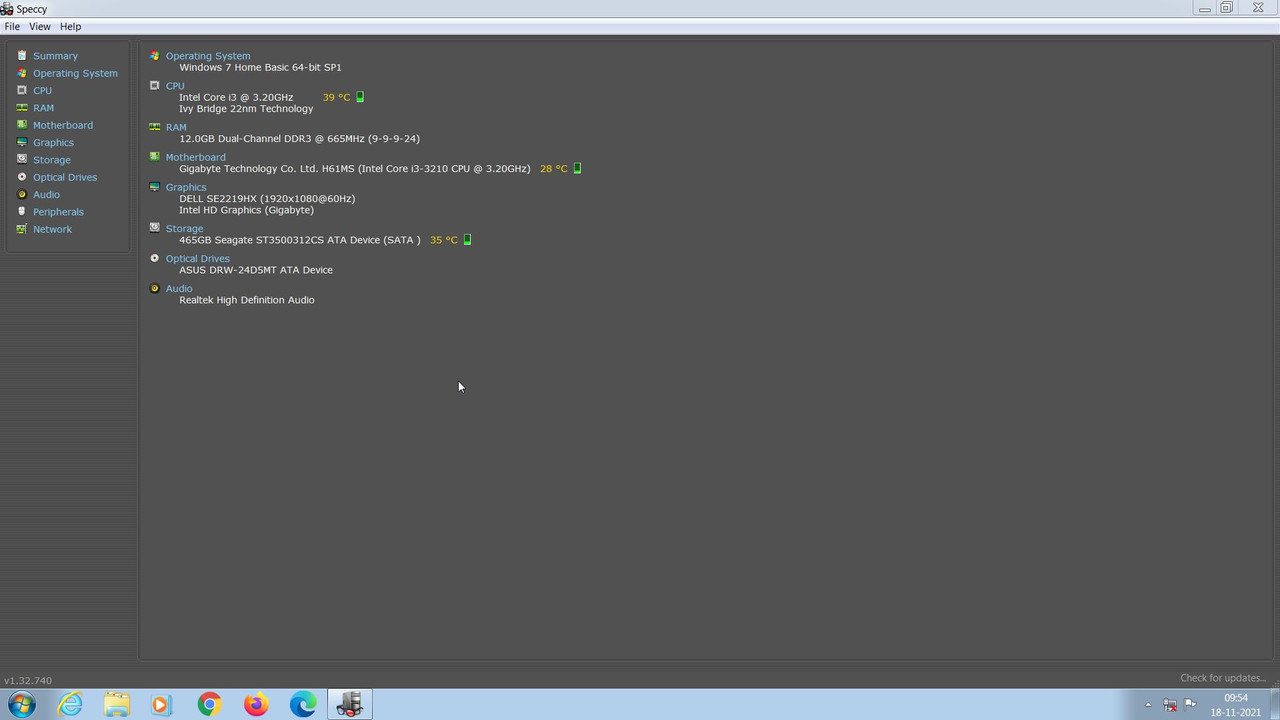The image size is (1280, 720).
Task: Open the Operating System heading link
Action: point(208,56)
